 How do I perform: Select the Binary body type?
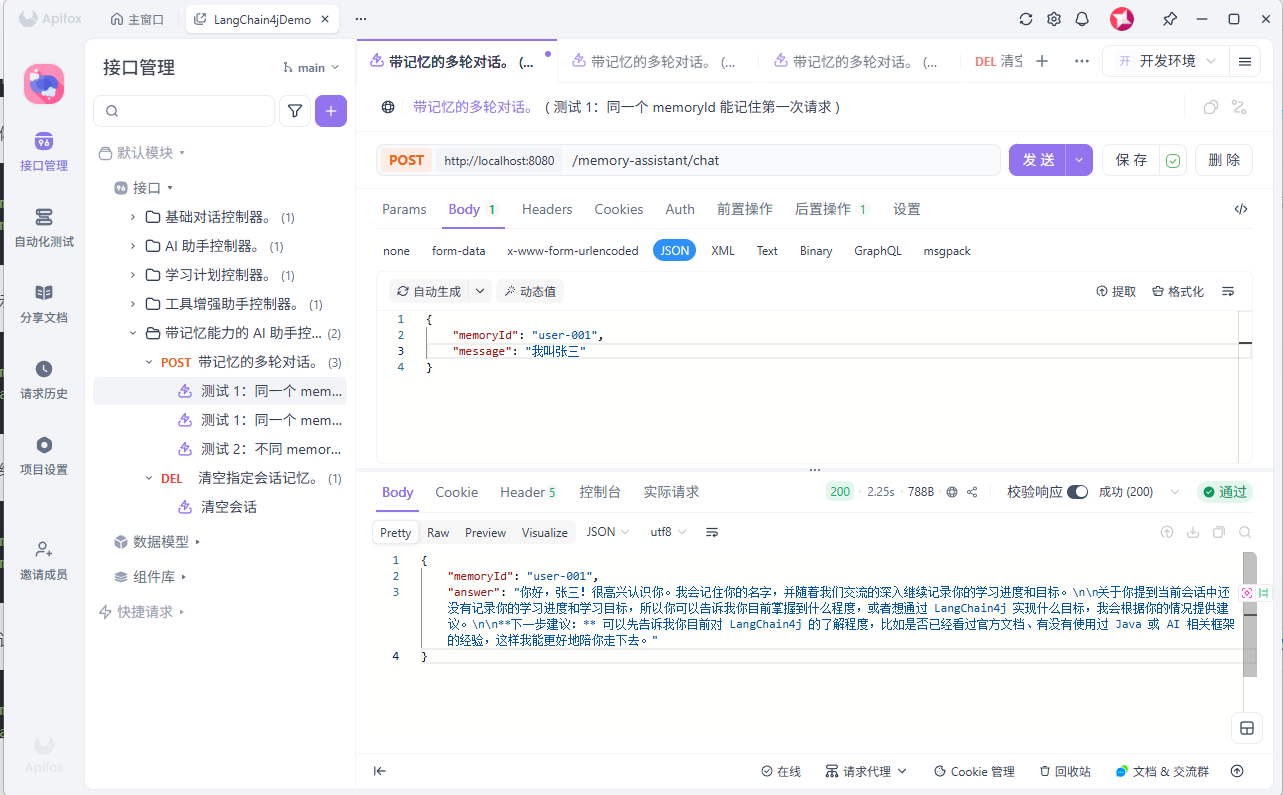tap(816, 251)
